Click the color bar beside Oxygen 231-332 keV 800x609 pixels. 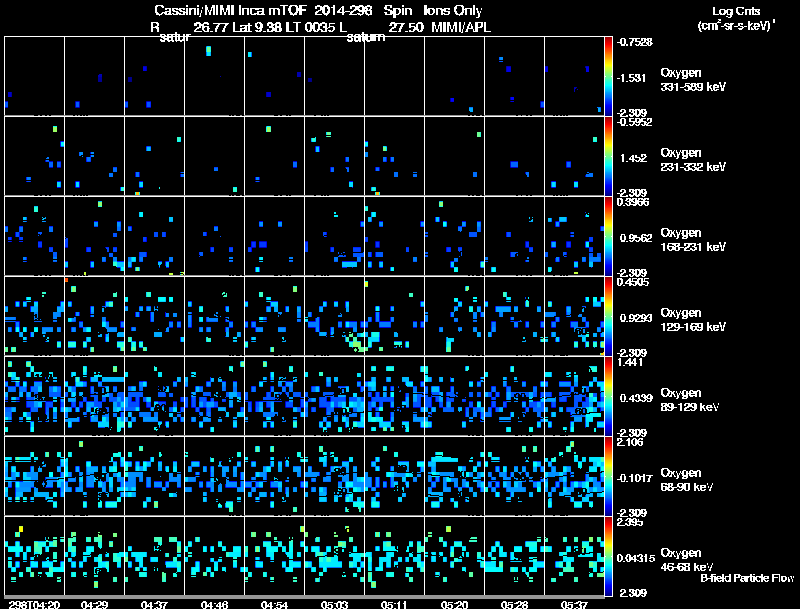[x=608, y=156]
